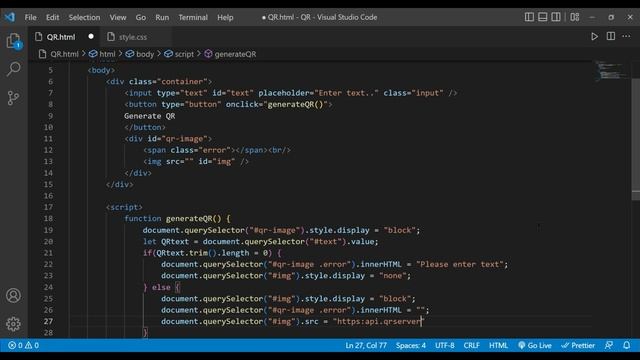Click '</button>' tag on line 10
The height and width of the screenshot is (360, 640).
point(145,127)
